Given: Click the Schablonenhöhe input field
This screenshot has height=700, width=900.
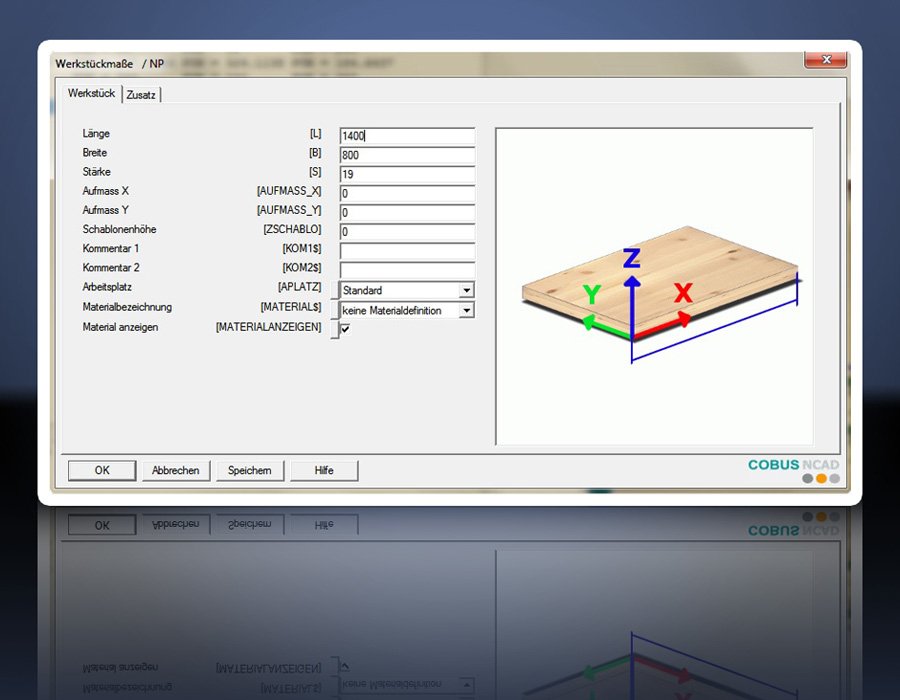Looking at the screenshot, I should point(407,231).
